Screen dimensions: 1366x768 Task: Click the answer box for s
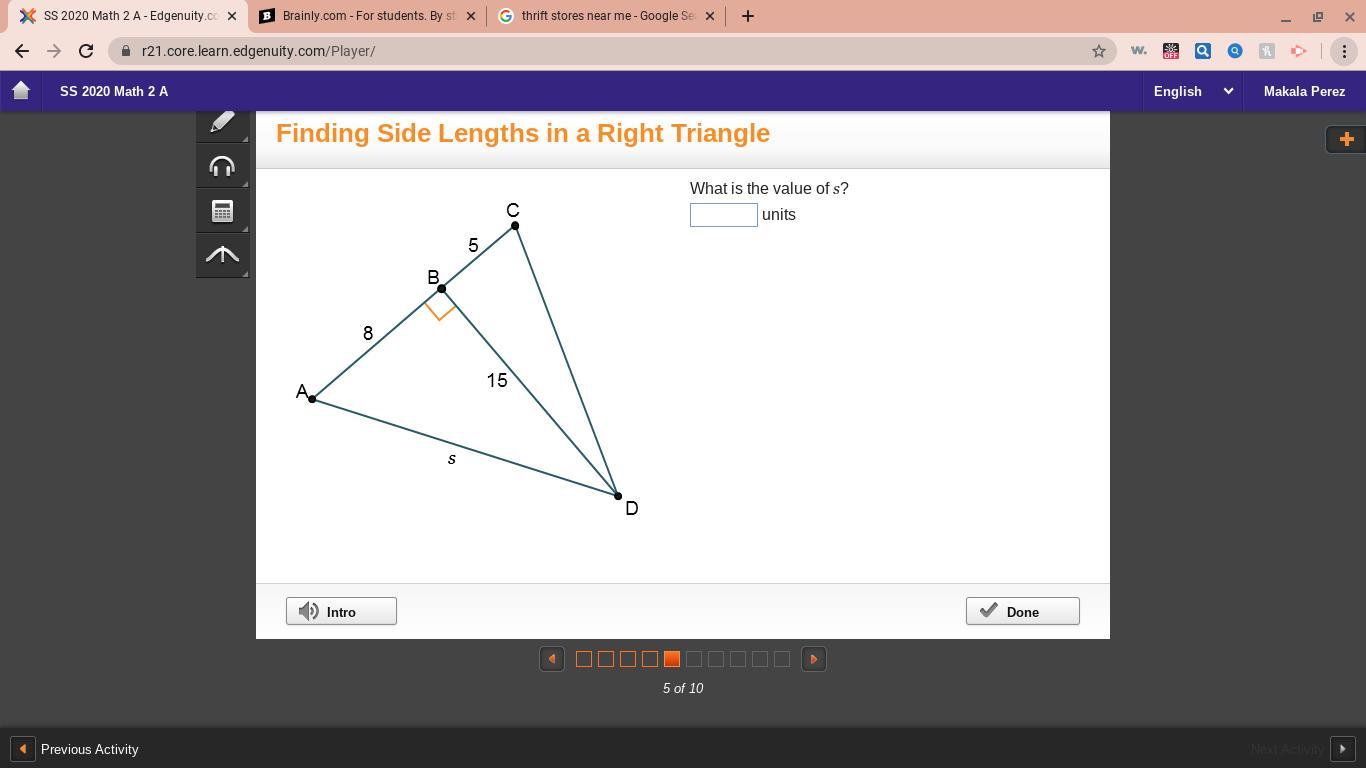click(x=724, y=215)
